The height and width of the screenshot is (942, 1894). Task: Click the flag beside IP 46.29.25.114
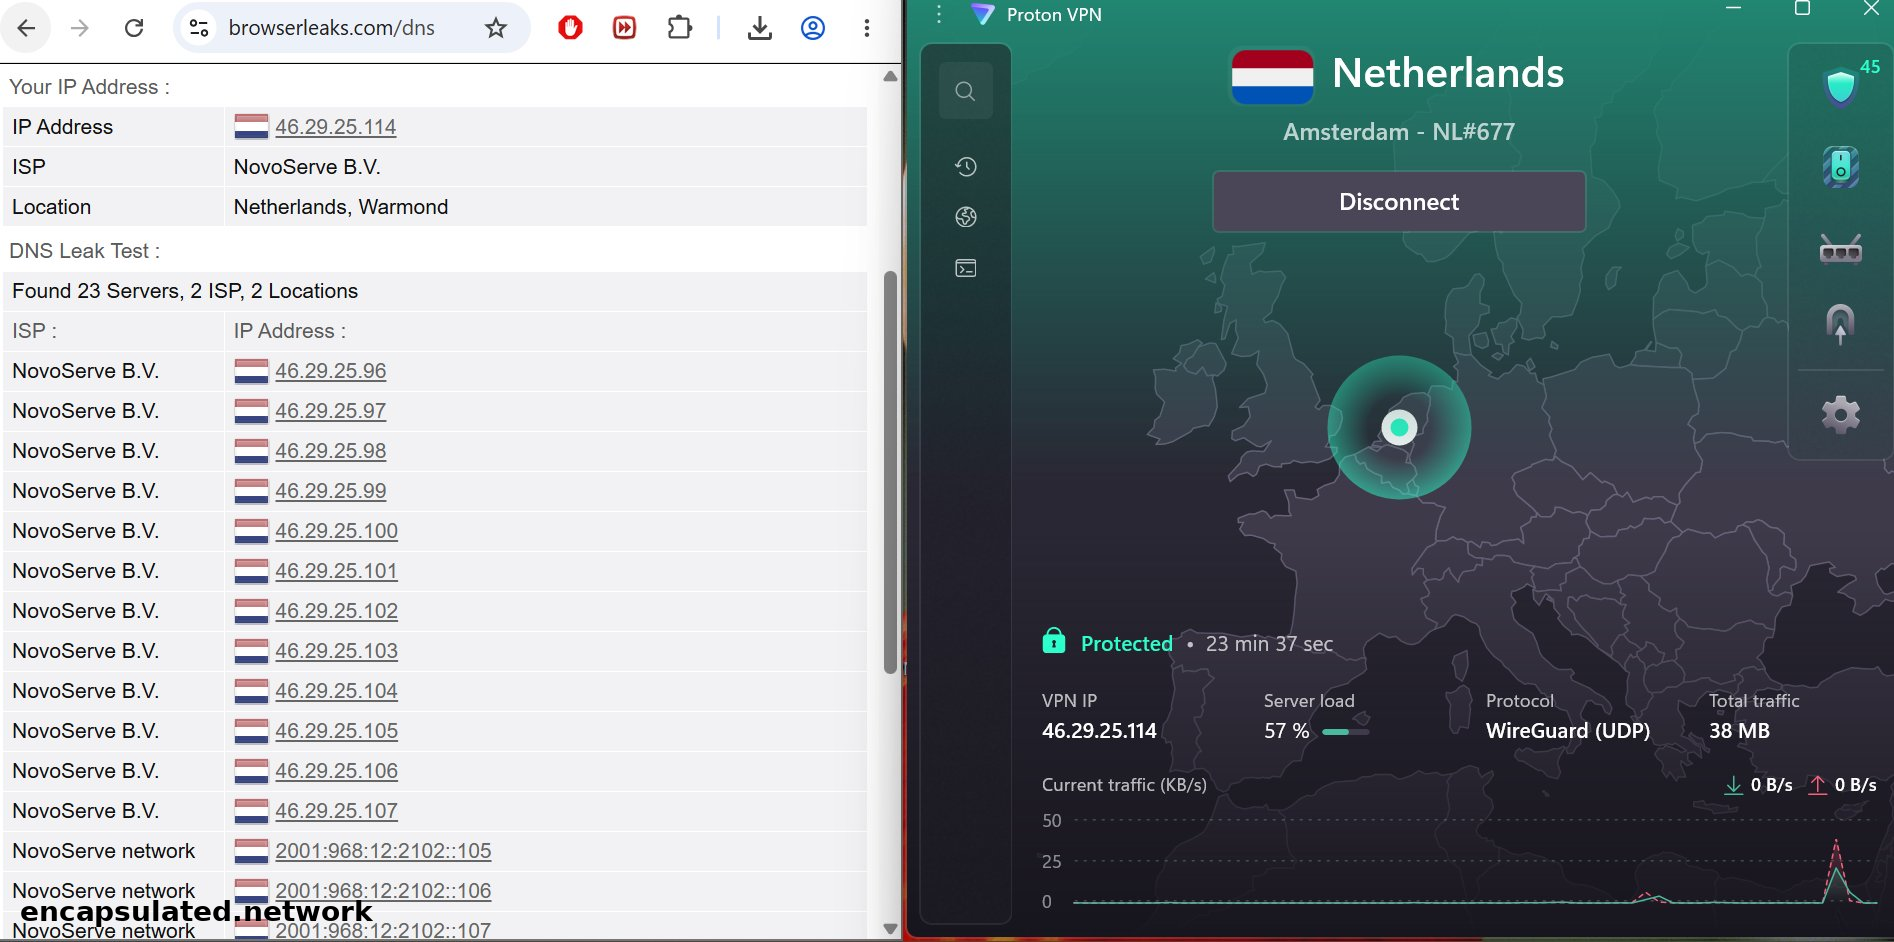(x=251, y=127)
